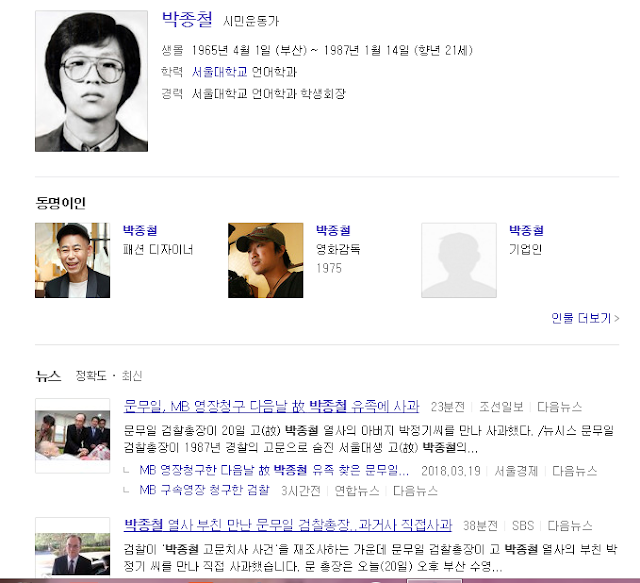Image resolution: width=640 pixels, height=583 pixels.
Task: Open the SBS news article thumbnail
Action: click(73, 548)
